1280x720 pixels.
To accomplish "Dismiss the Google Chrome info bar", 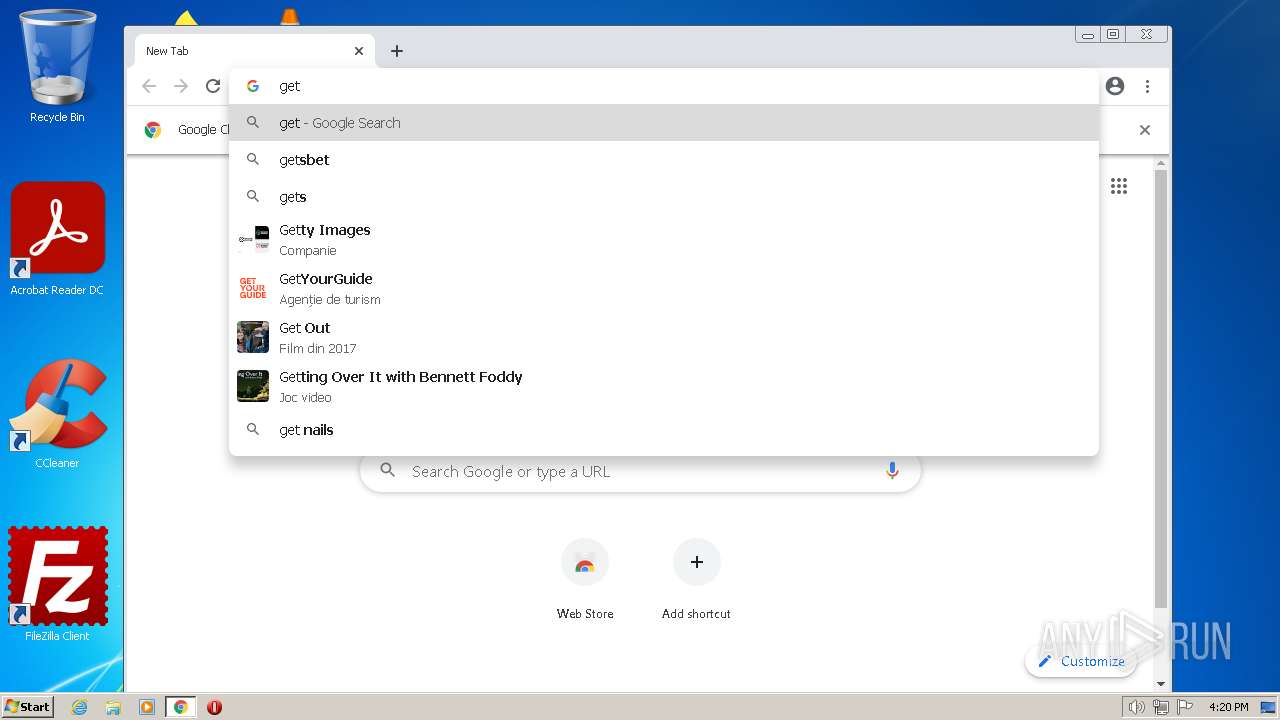I will (1145, 130).
